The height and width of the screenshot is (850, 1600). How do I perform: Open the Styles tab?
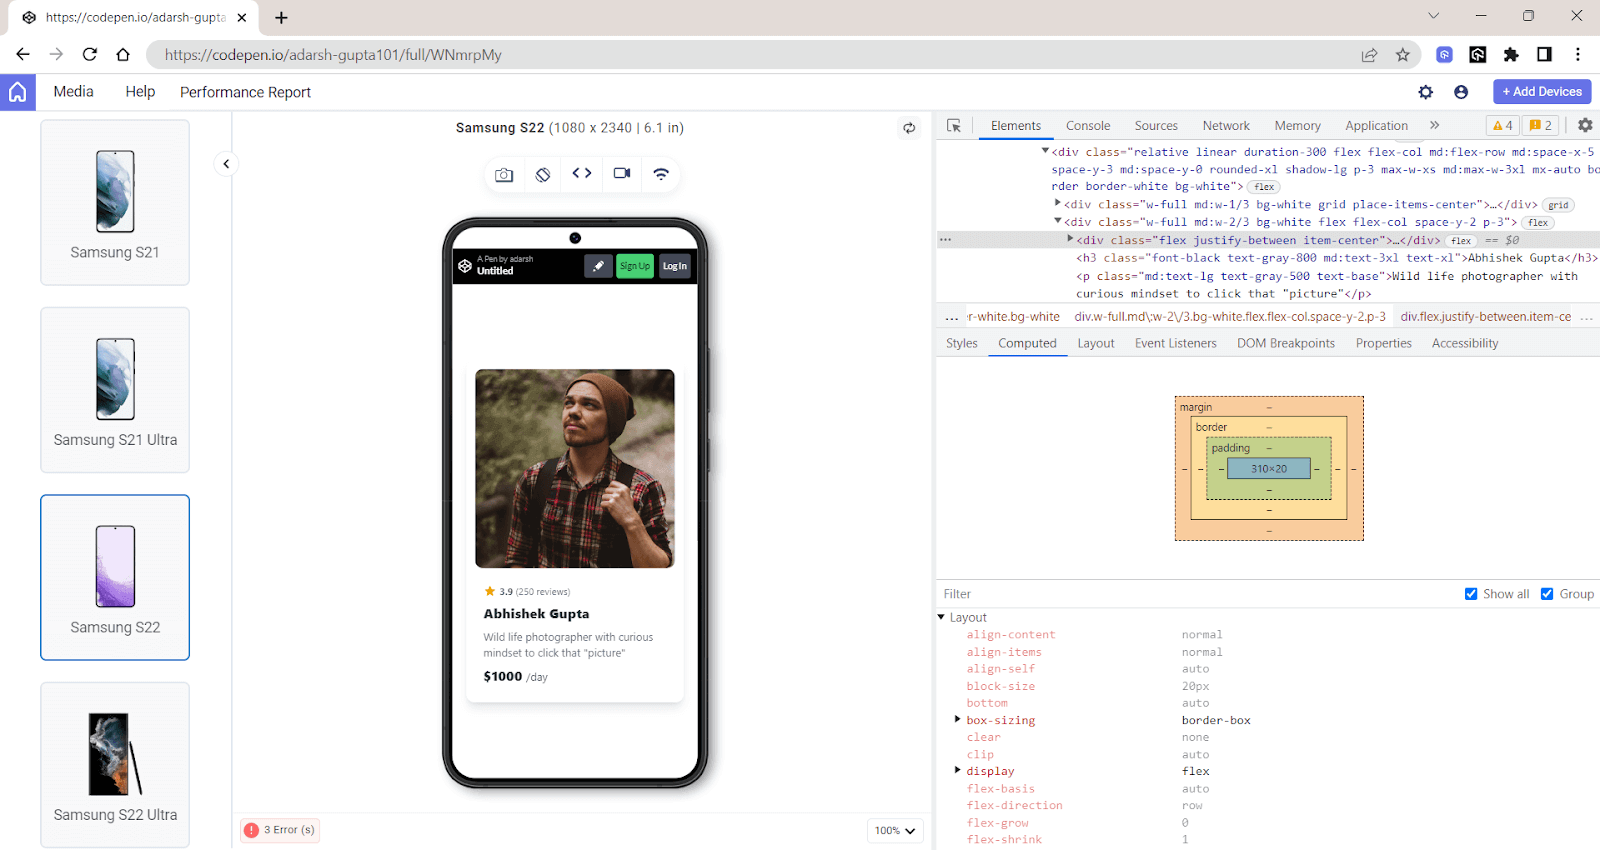pyautogui.click(x=962, y=343)
